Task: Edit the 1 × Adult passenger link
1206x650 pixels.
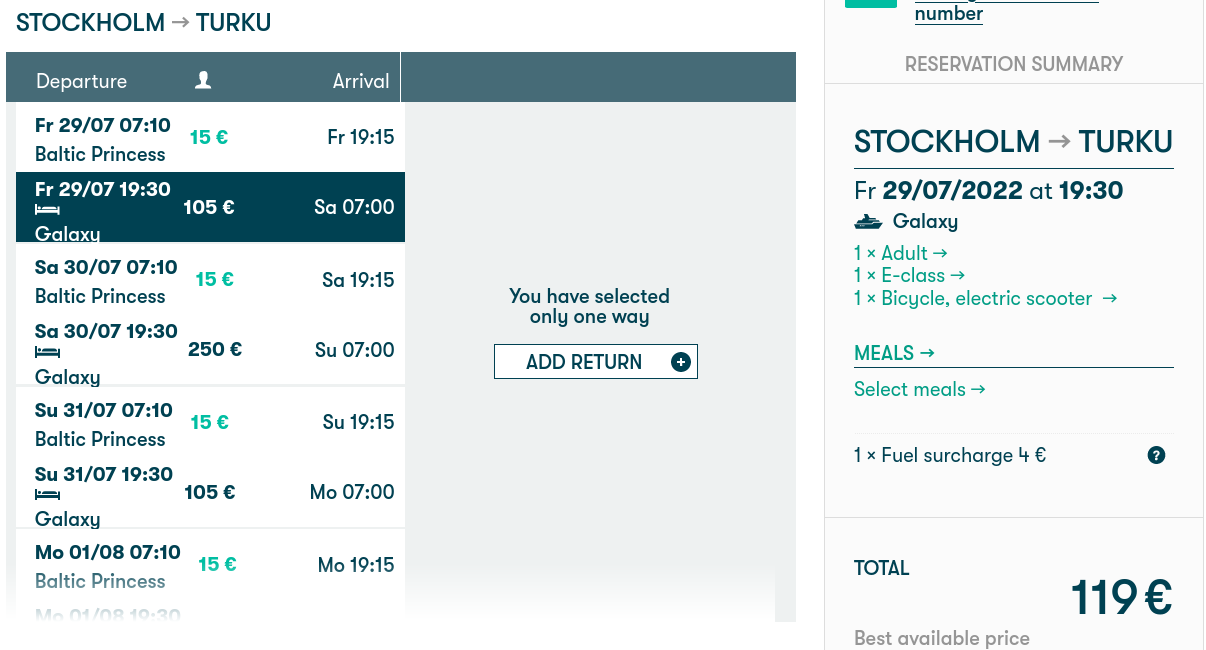Action: click(900, 253)
